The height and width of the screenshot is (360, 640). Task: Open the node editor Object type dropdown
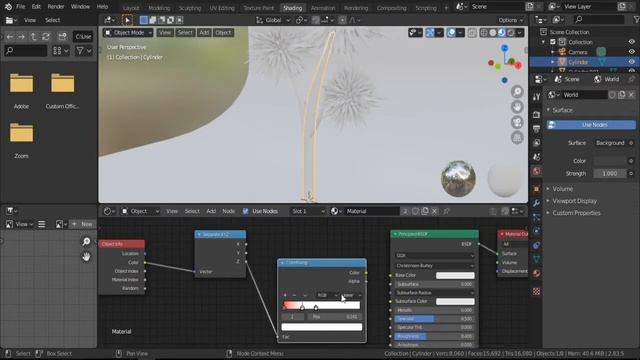140,211
